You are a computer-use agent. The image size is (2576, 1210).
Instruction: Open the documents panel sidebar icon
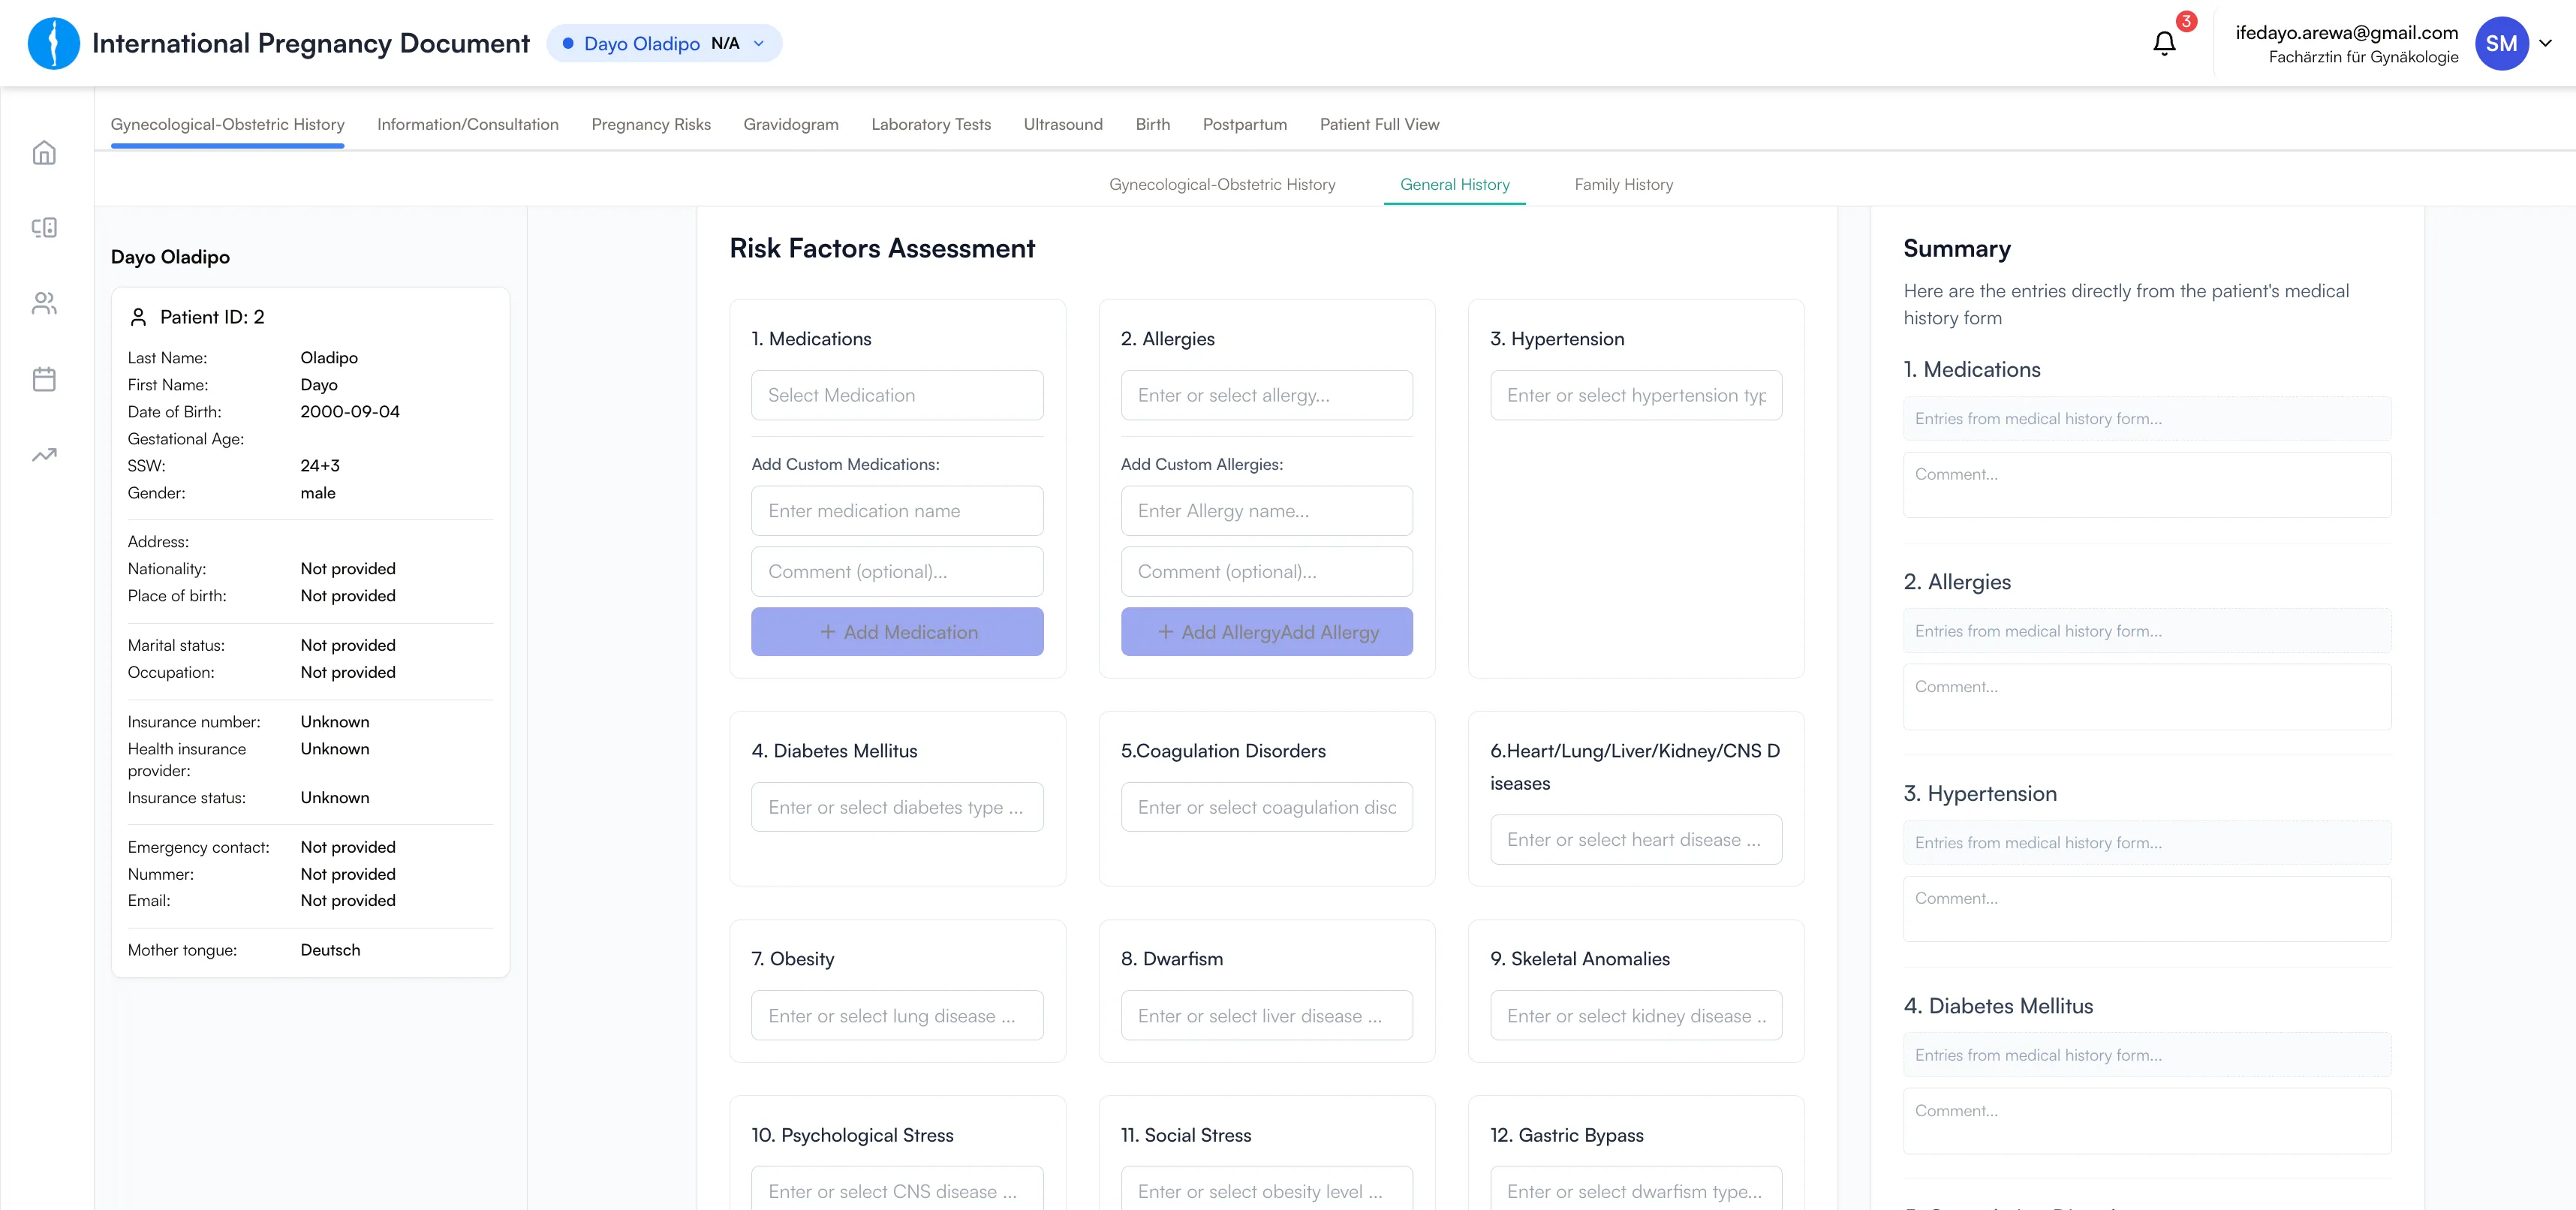(x=44, y=228)
